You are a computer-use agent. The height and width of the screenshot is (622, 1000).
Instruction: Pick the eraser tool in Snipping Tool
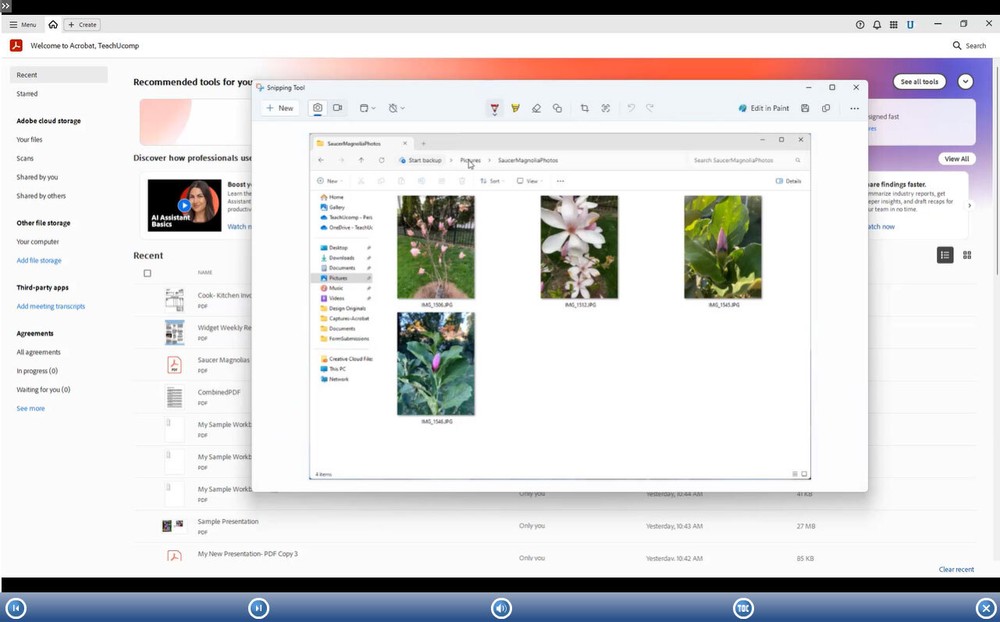[536, 108]
